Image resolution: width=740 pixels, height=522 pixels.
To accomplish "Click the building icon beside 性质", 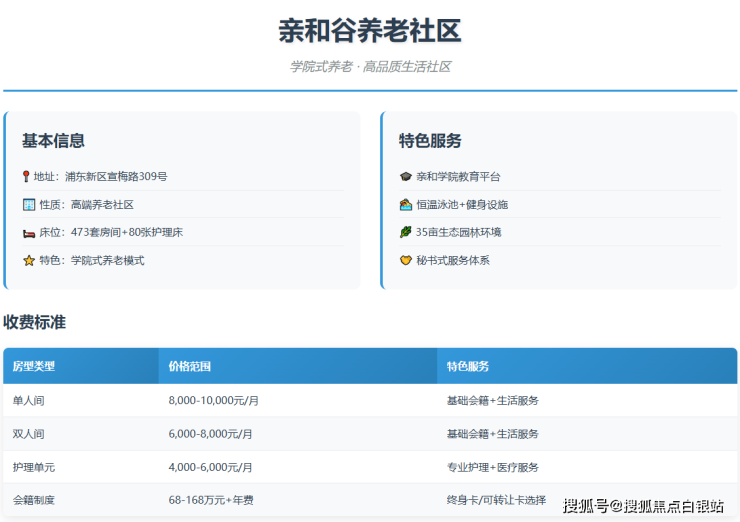I will click(x=28, y=205).
